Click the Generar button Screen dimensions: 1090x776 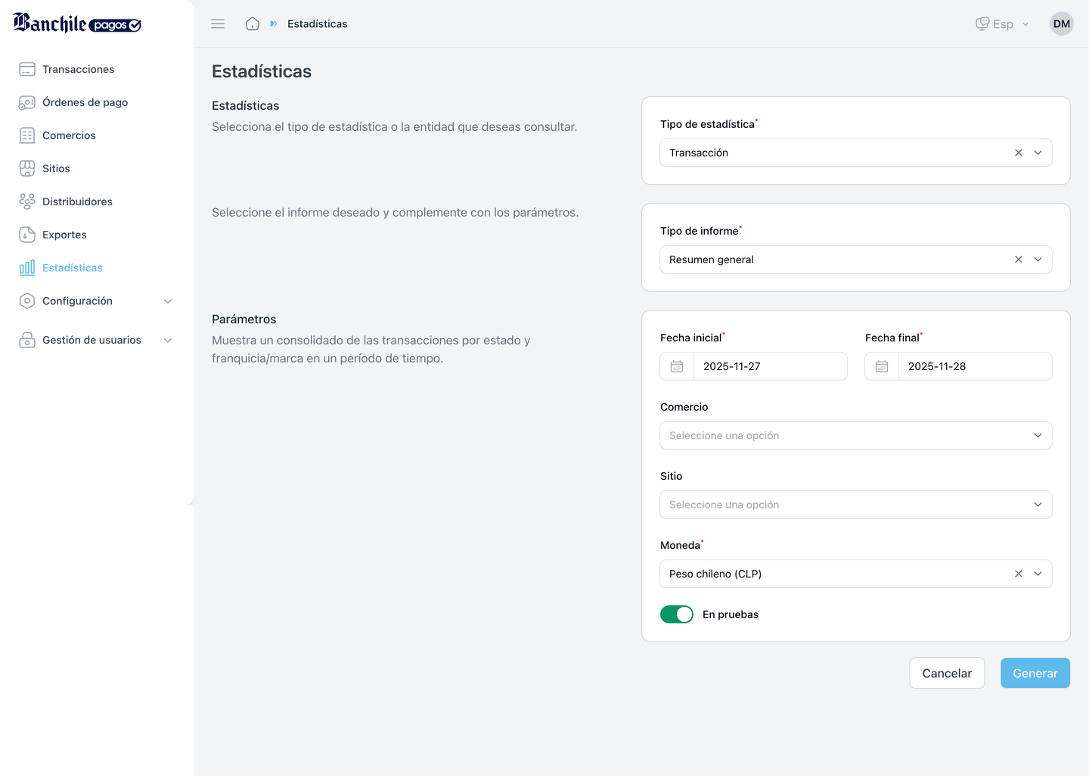coord(1035,673)
